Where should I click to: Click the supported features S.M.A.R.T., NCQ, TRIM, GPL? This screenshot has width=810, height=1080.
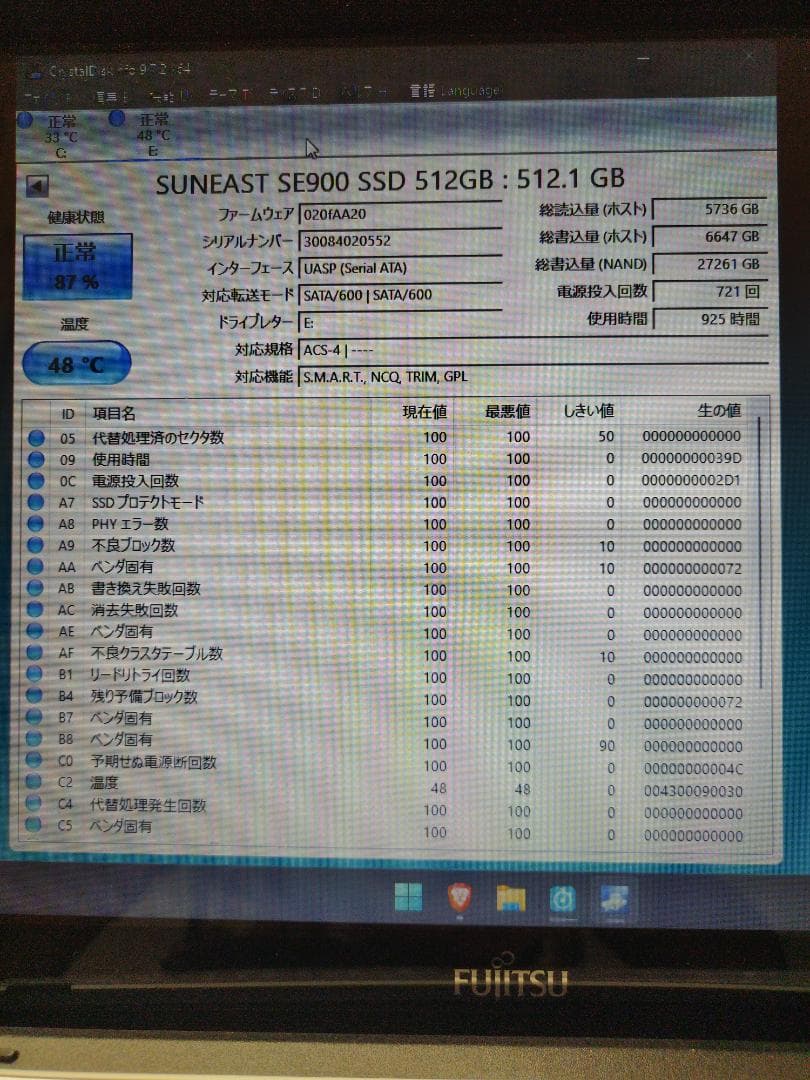pyautogui.click(x=534, y=376)
